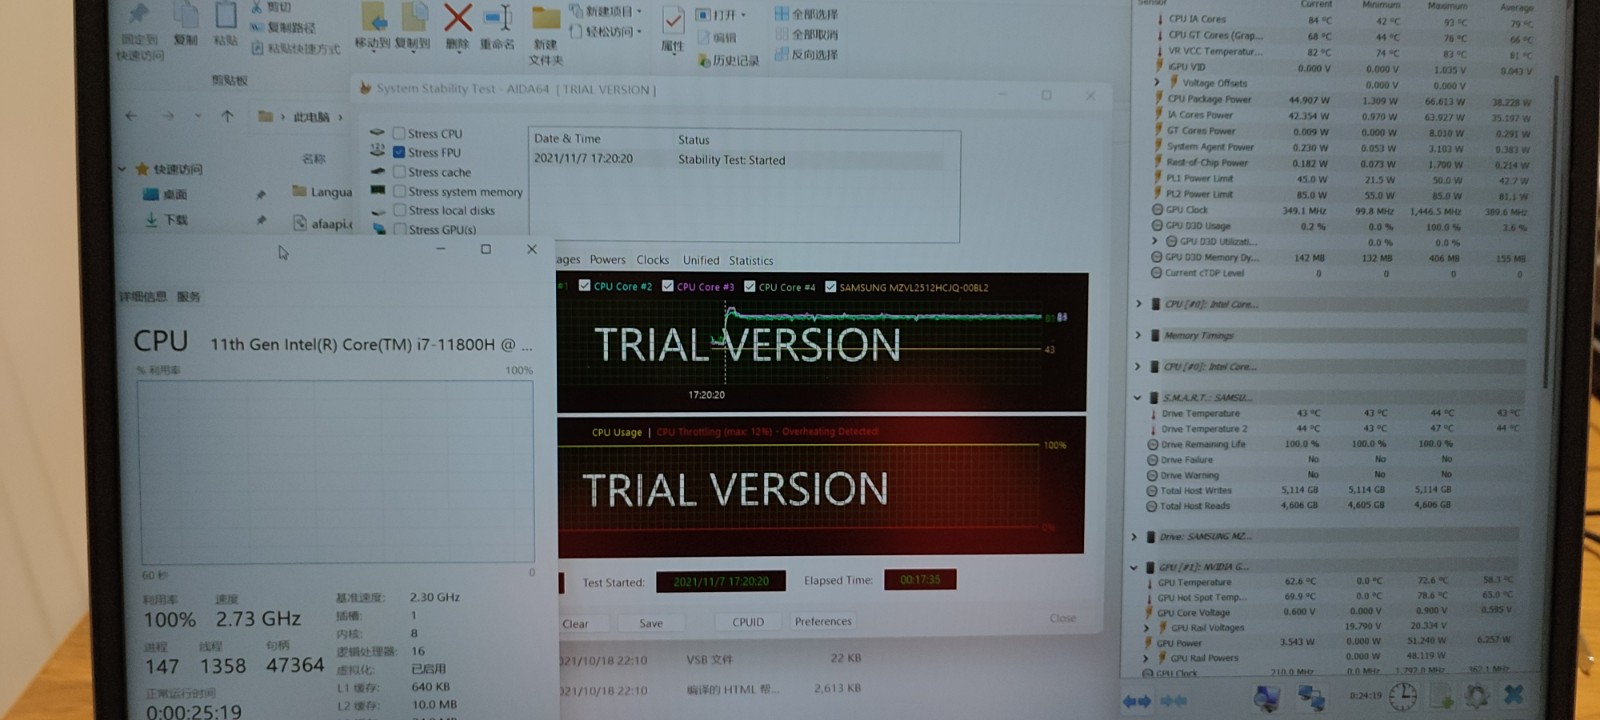Click the Copy To icon in Explorer ribbon
The height and width of the screenshot is (720, 1600).
coord(414,17)
